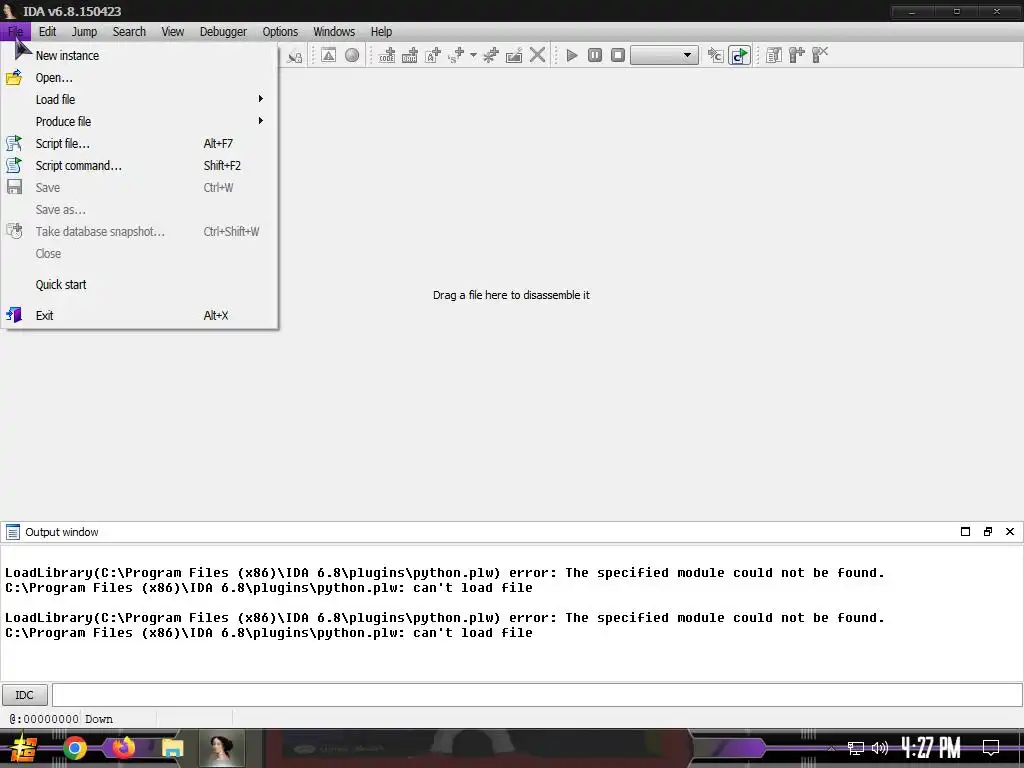Click the Output window title icon
The image size is (1024, 768).
point(12,532)
